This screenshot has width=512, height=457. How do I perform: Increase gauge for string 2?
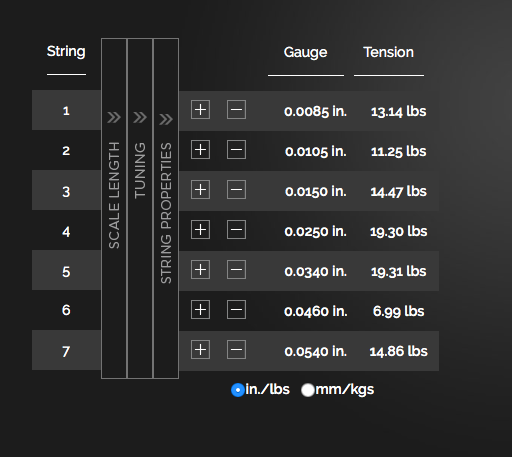200,149
